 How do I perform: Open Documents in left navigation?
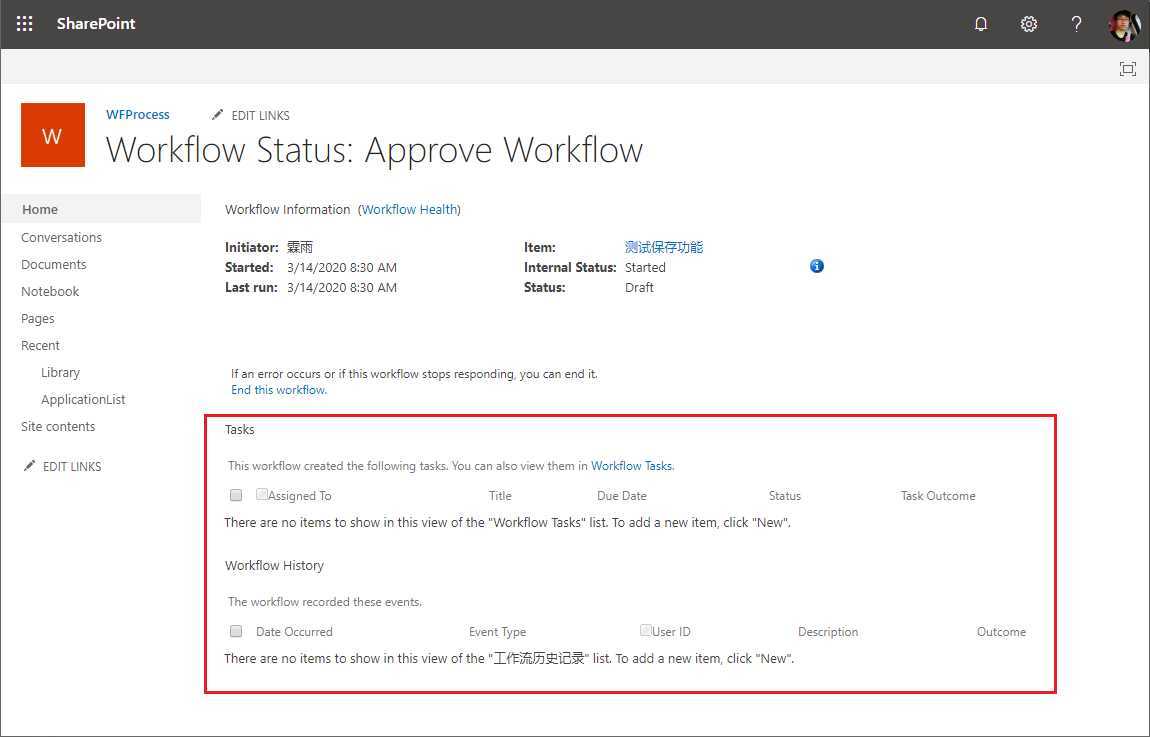coord(54,264)
